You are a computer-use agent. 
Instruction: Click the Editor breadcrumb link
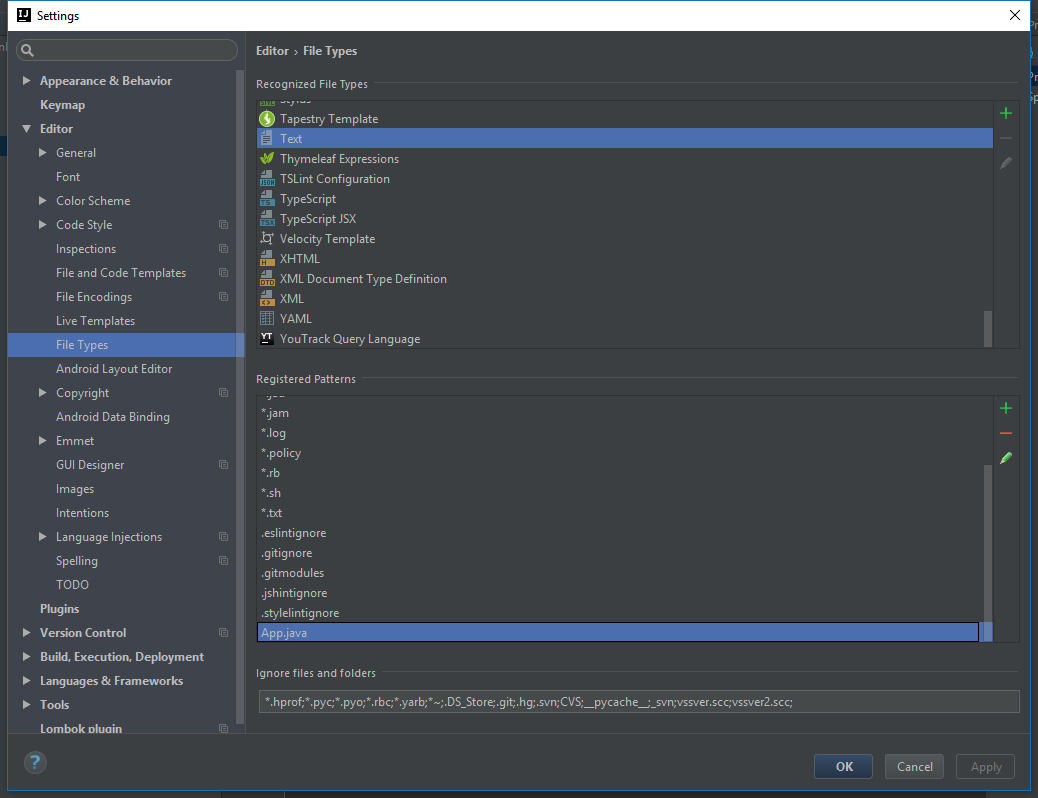tap(272, 51)
